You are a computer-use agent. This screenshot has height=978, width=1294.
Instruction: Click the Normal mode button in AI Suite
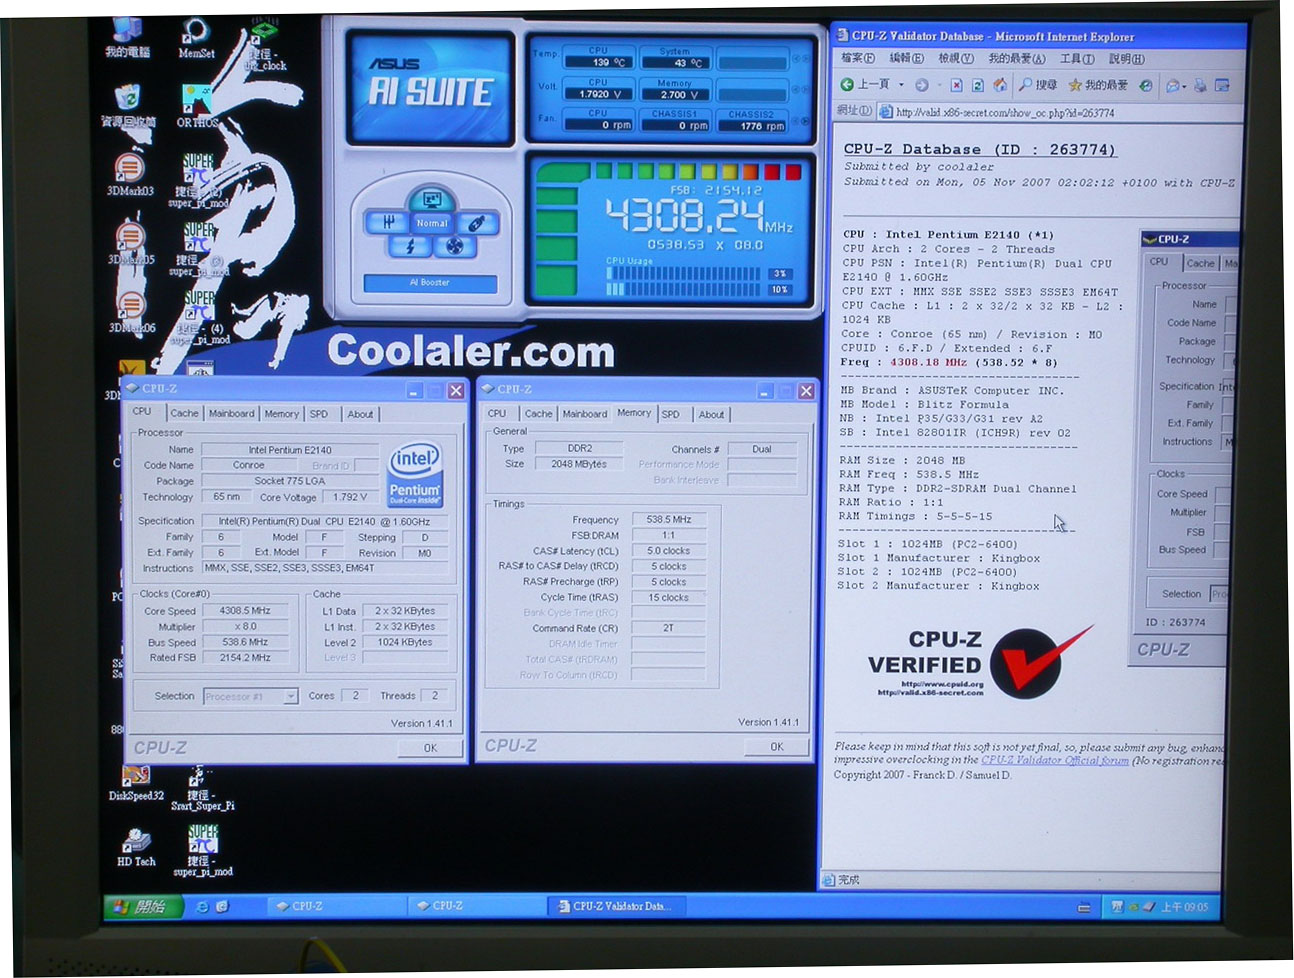tap(432, 223)
